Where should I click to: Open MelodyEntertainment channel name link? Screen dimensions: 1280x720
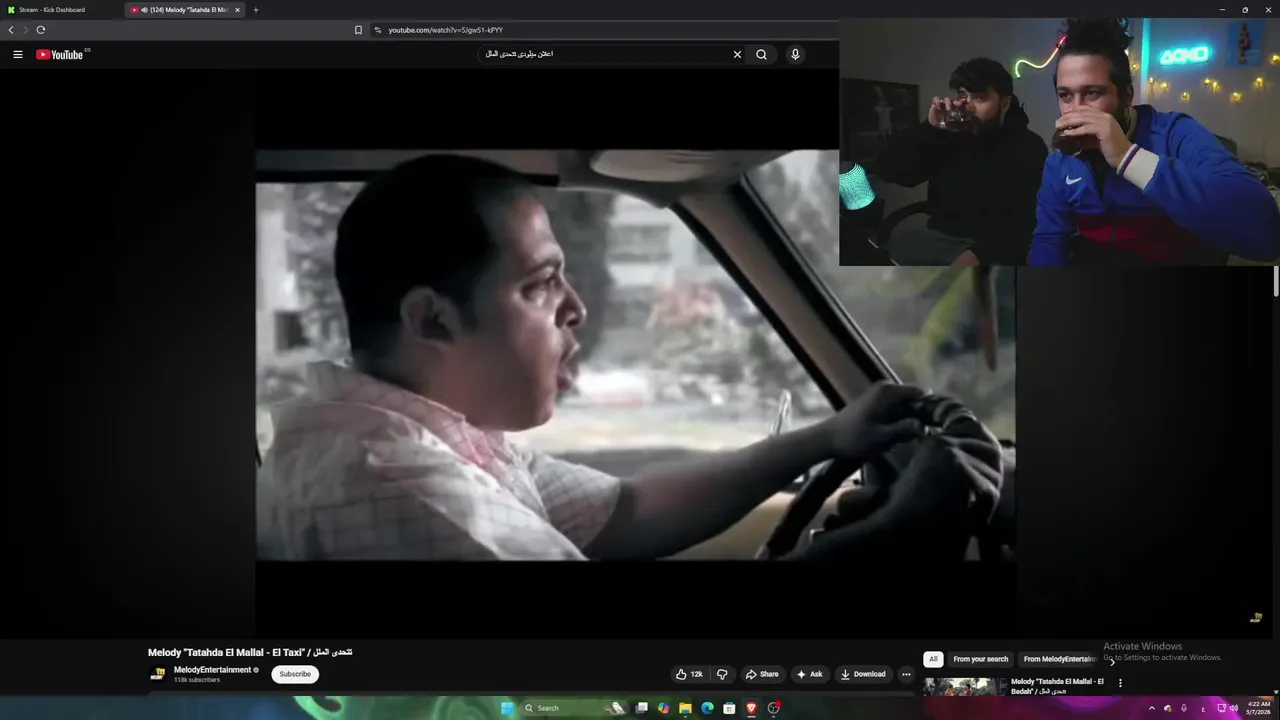click(212, 670)
